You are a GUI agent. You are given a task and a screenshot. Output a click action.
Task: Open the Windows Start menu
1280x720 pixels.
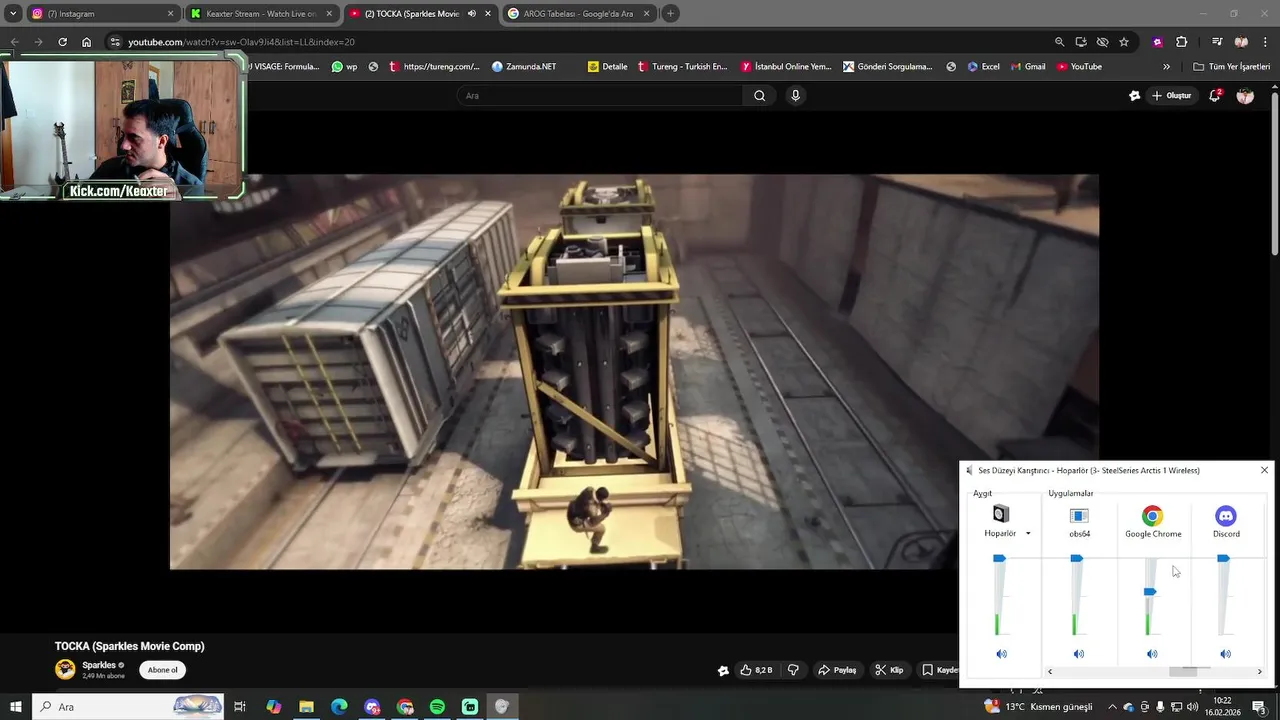click(16, 707)
